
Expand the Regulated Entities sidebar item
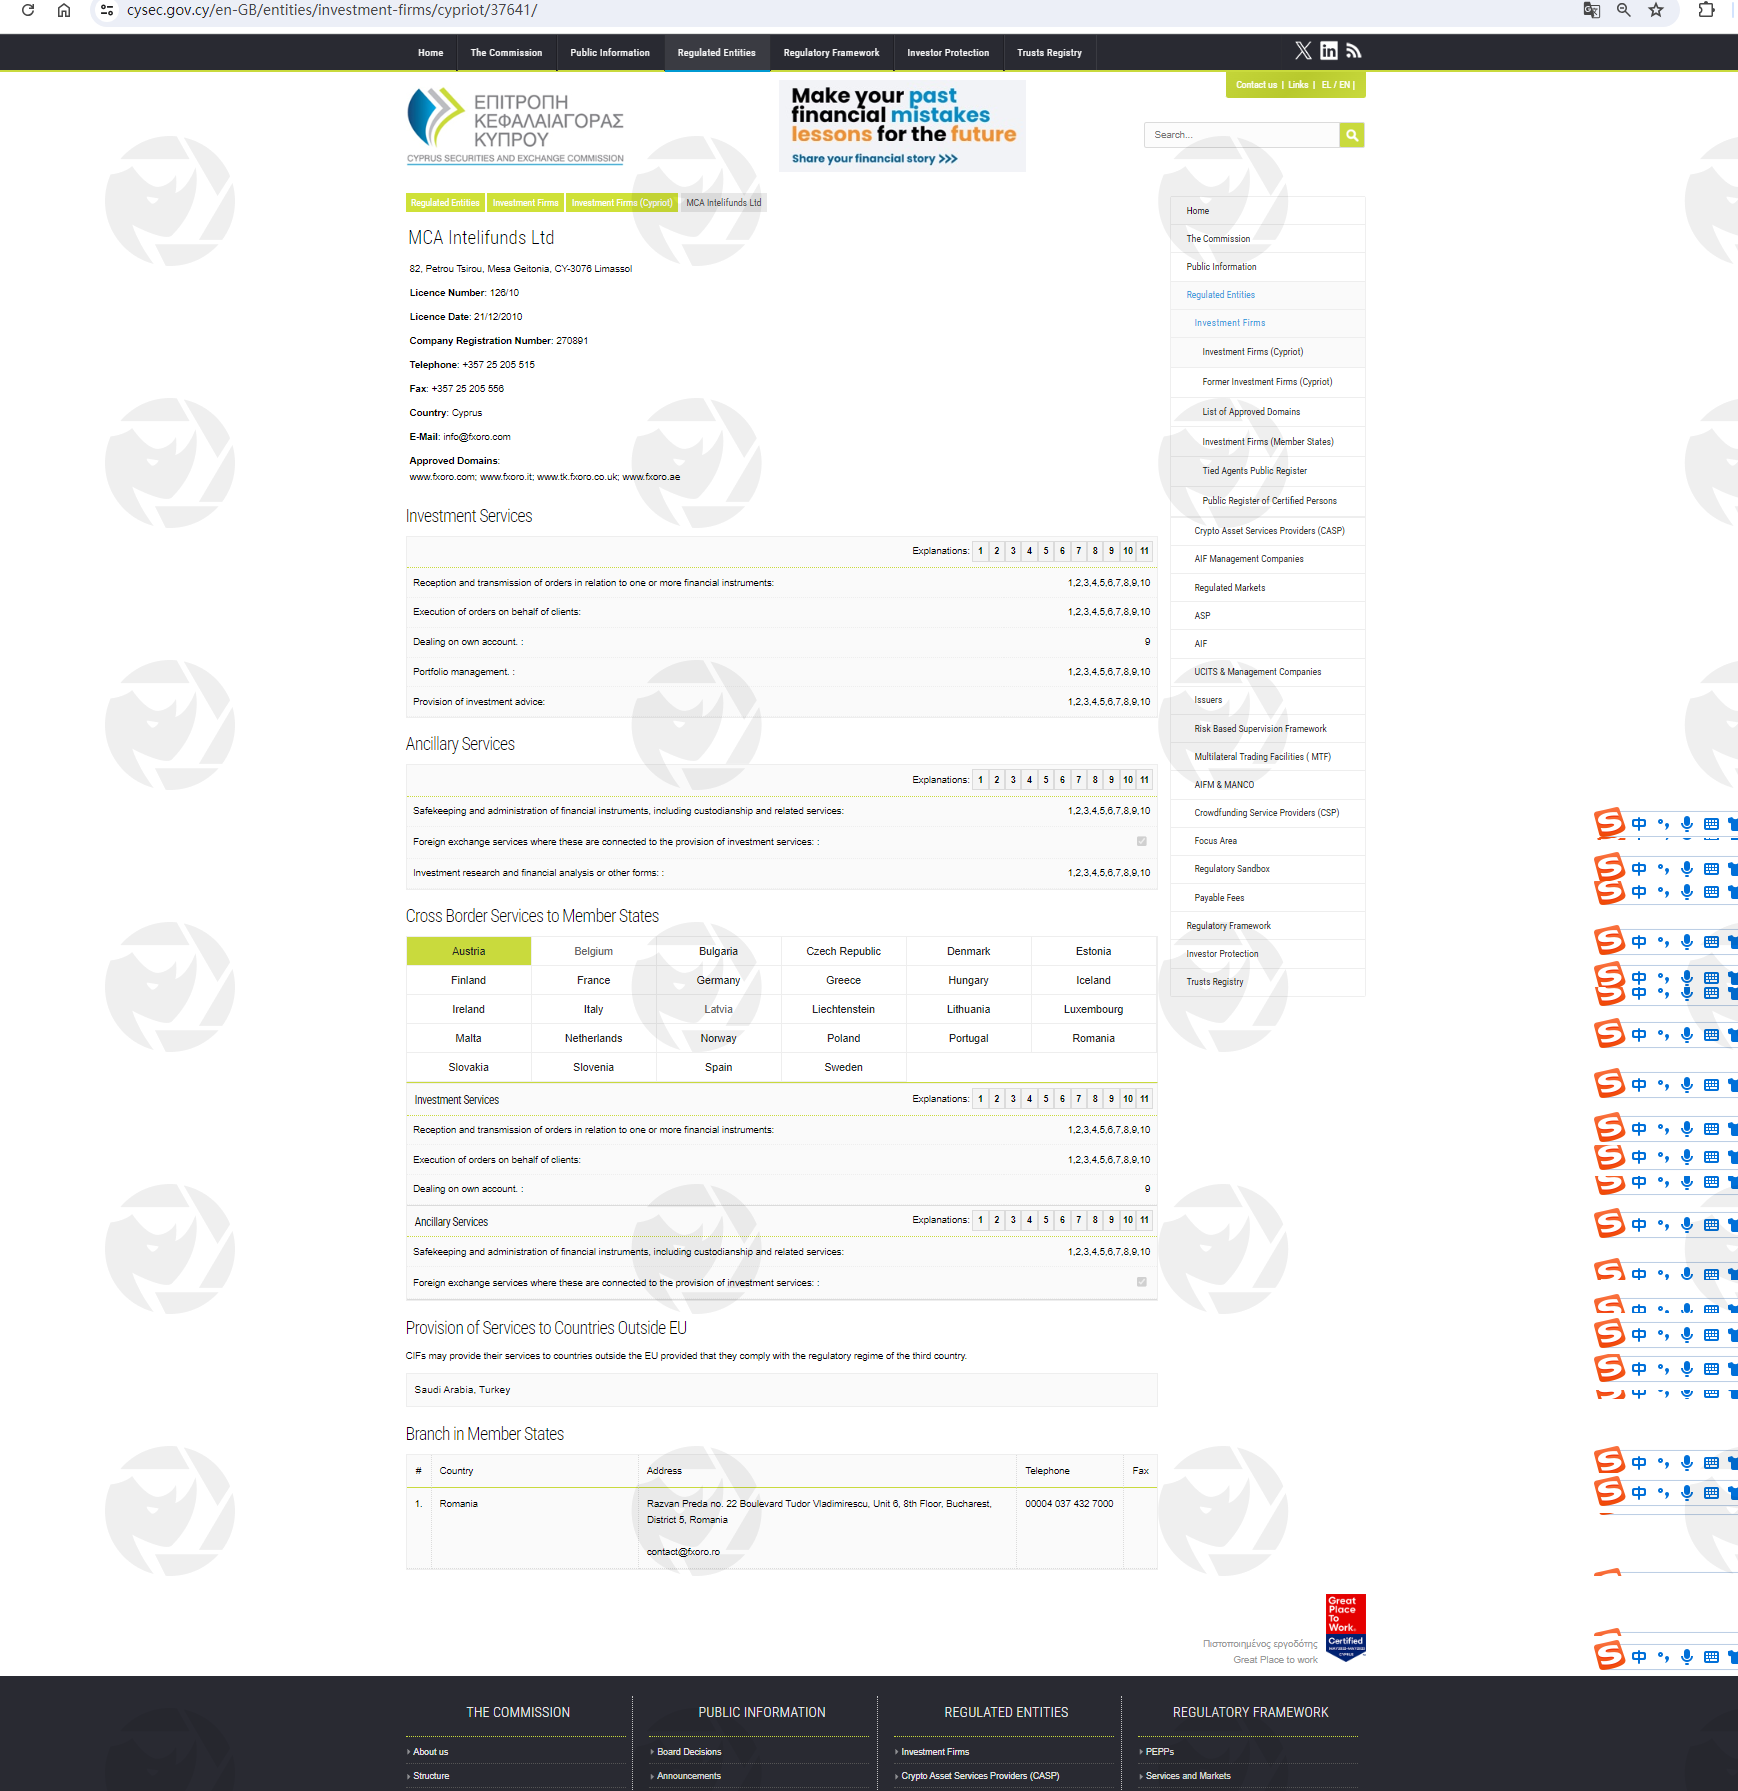pyautogui.click(x=1220, y=295)
